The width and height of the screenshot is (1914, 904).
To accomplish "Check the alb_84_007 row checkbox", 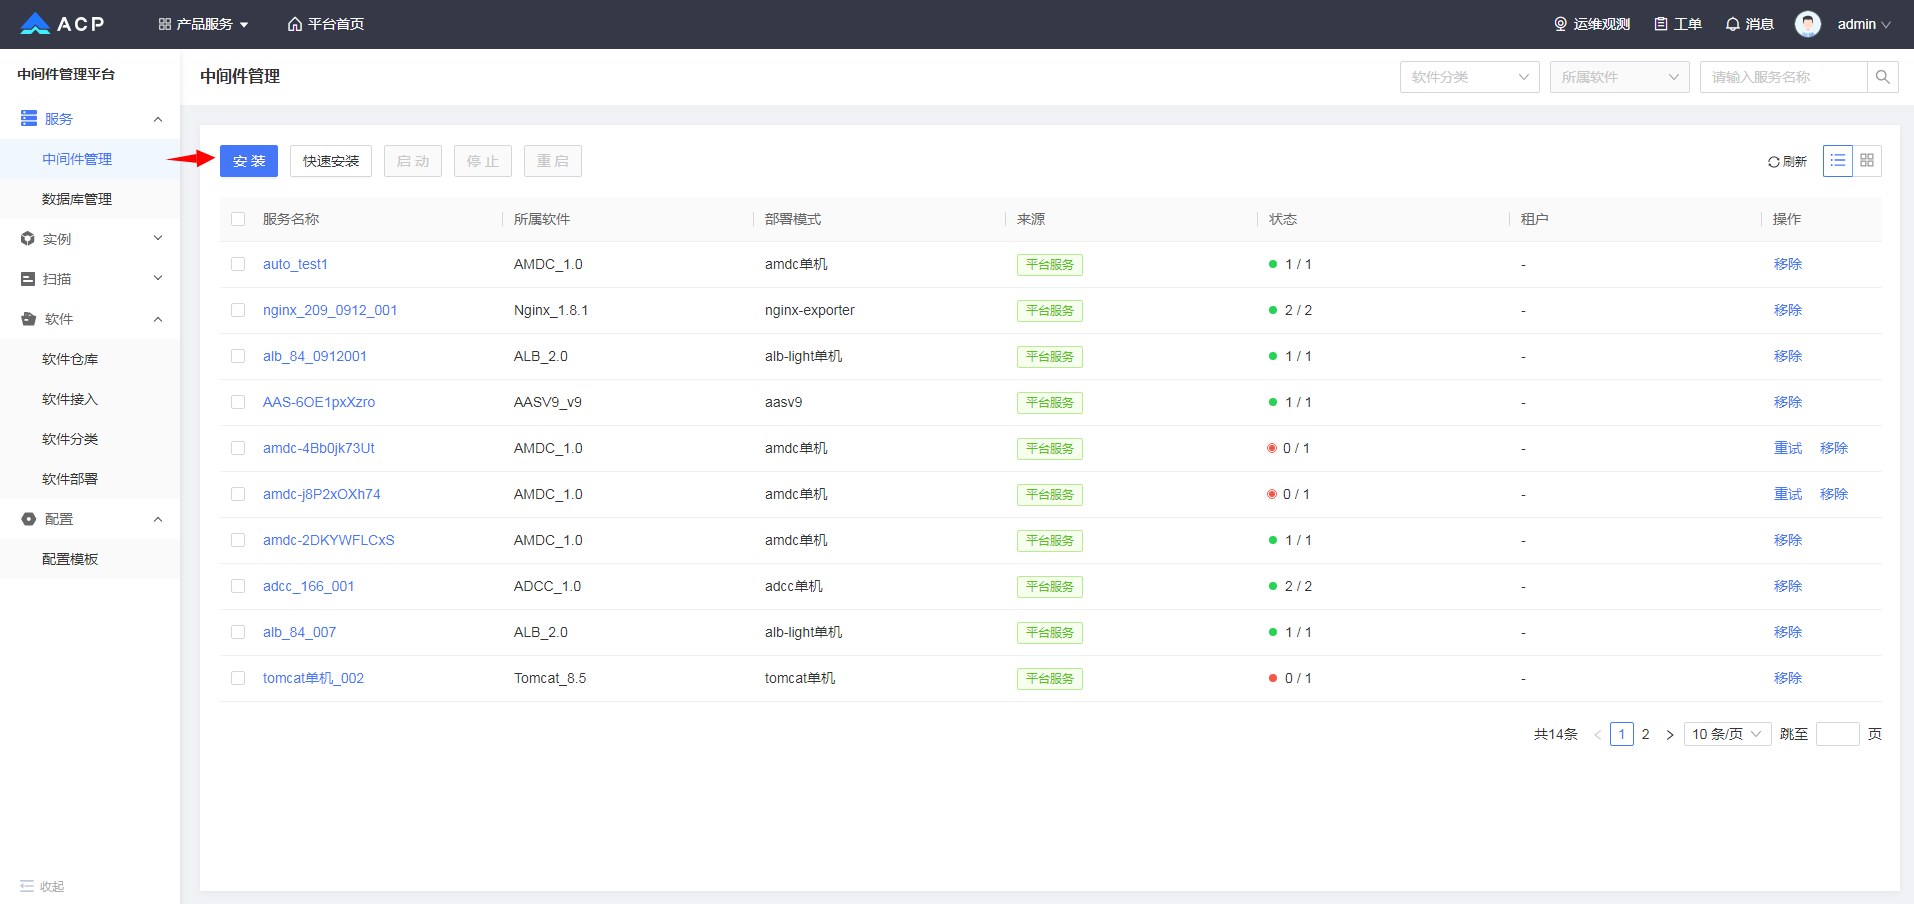I will (238, 632).
